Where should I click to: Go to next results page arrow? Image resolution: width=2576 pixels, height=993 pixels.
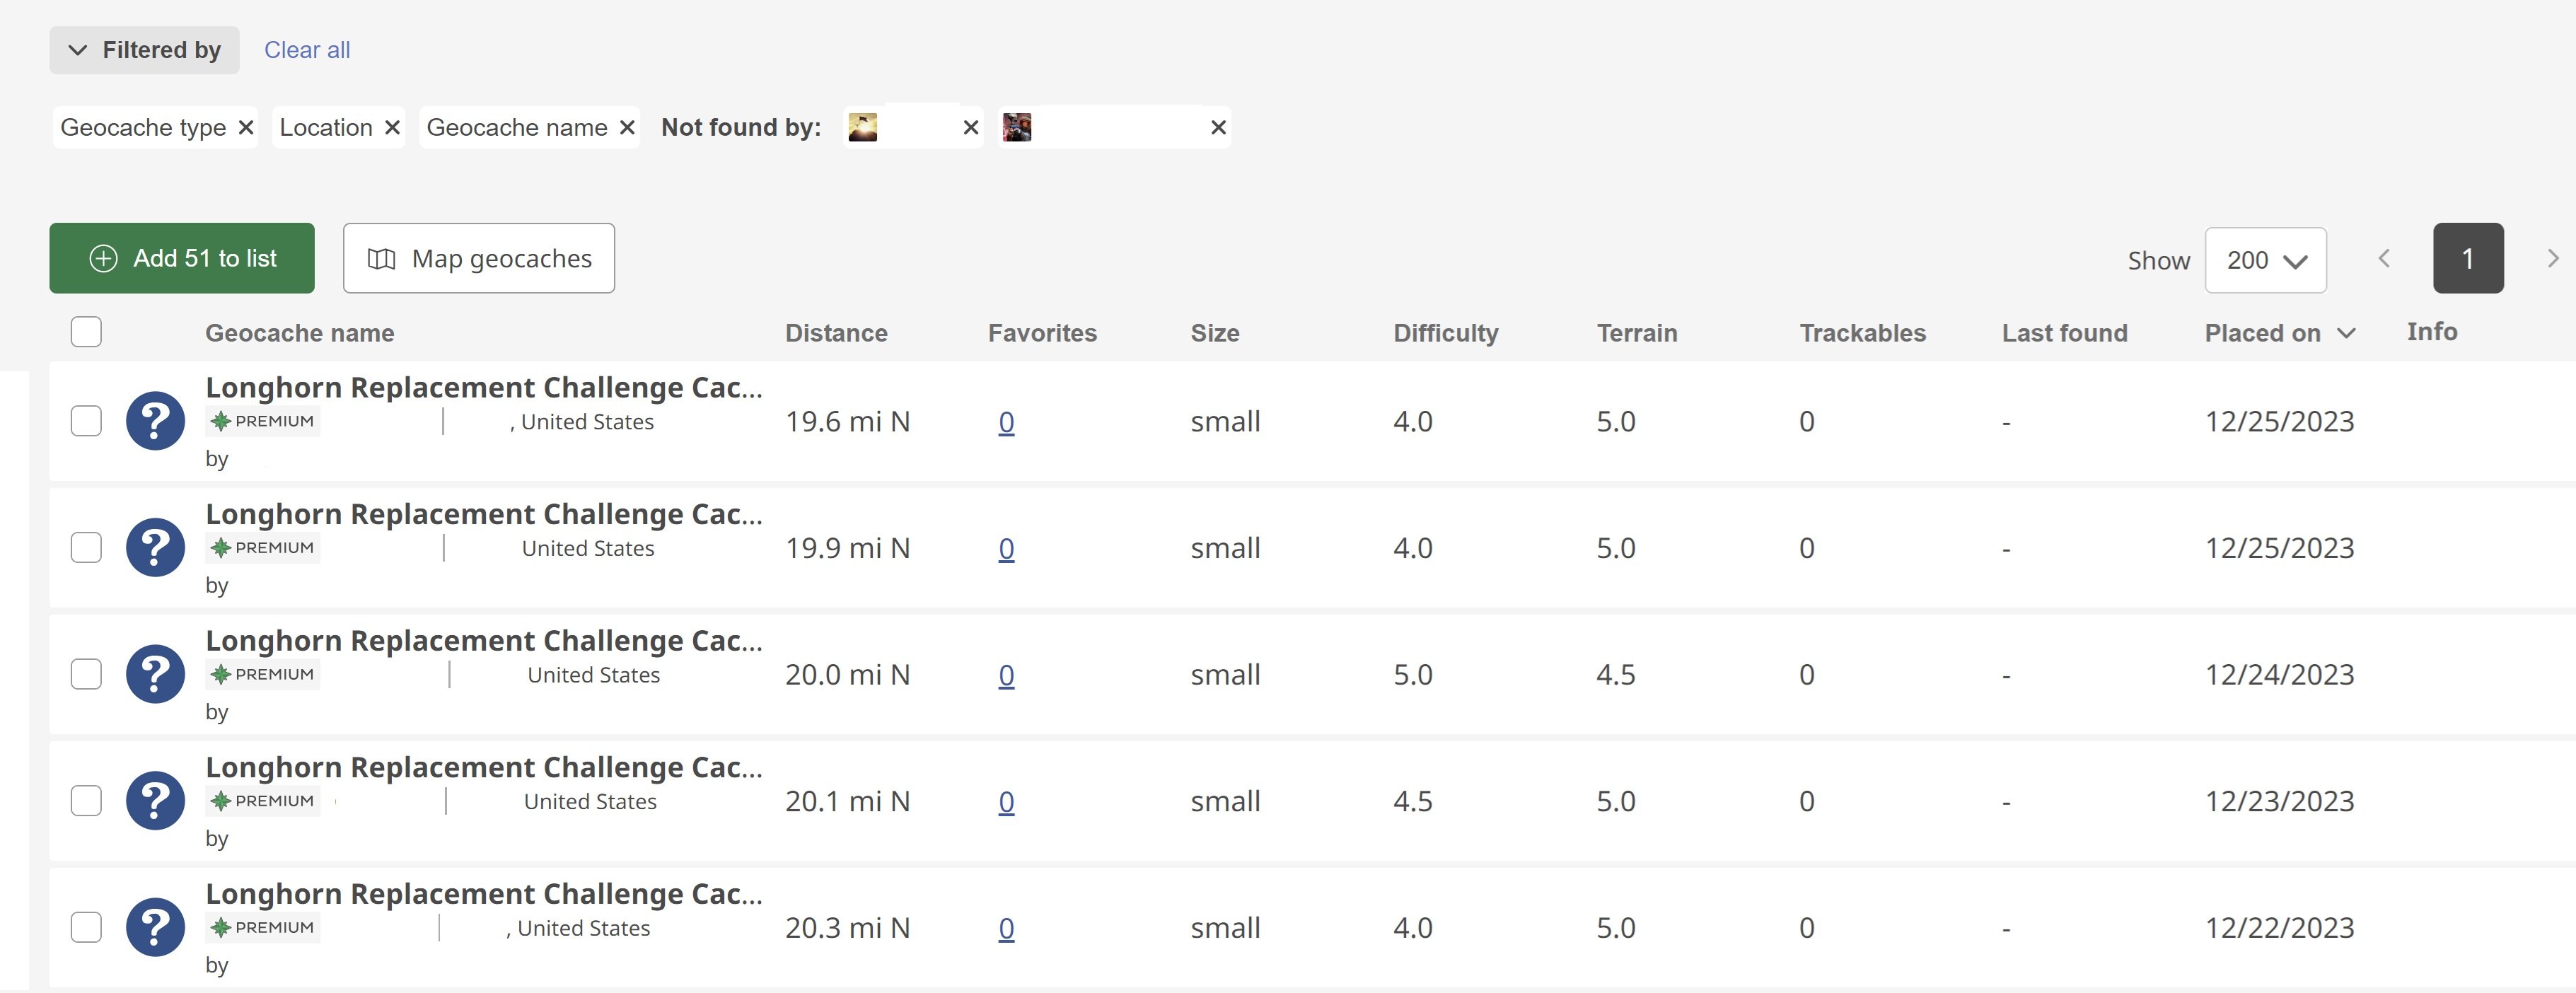[x=2552, y=259]
